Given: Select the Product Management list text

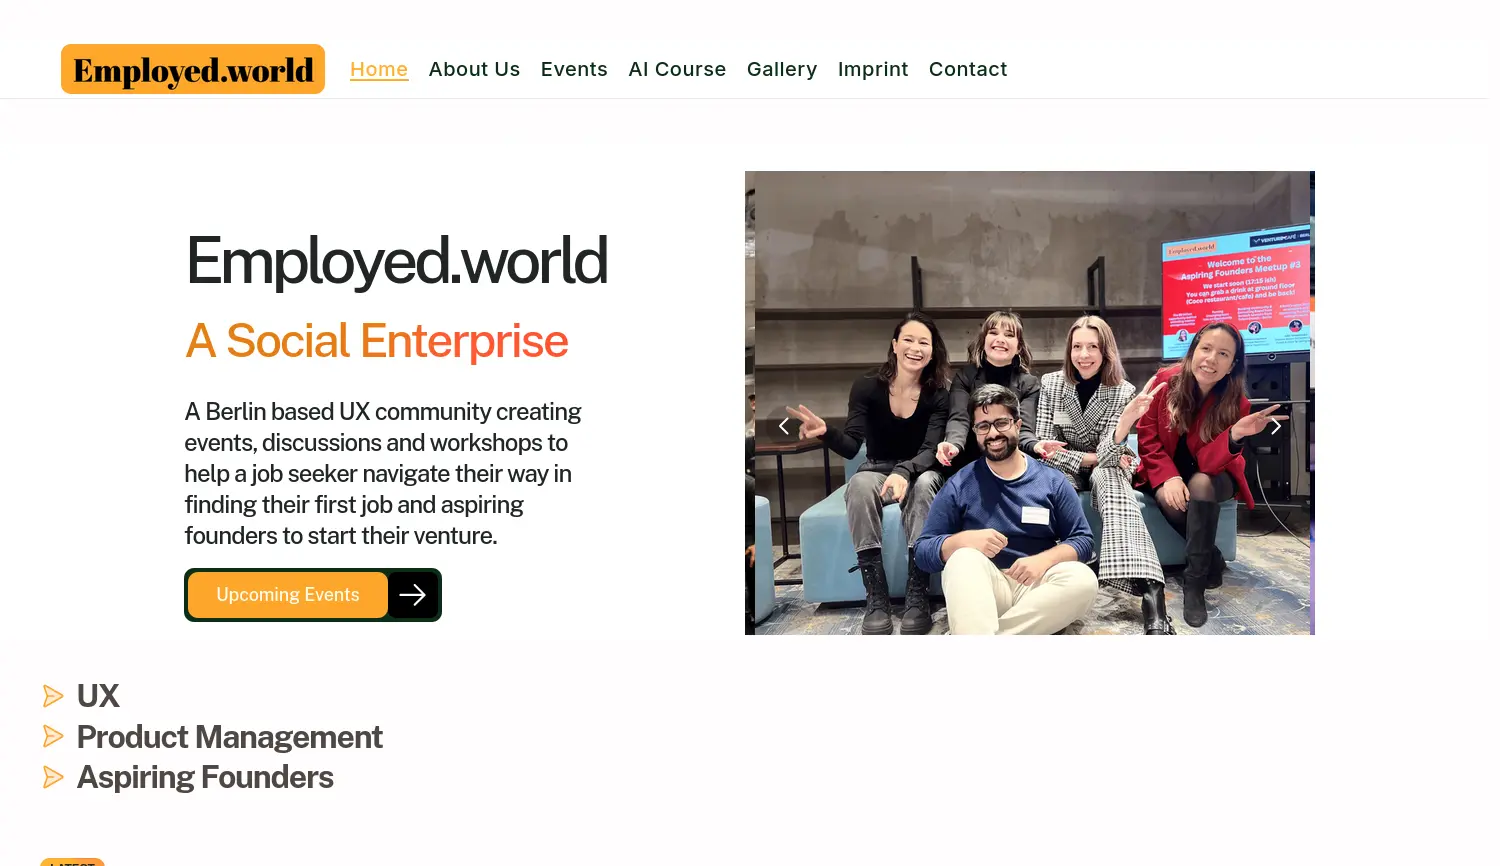Looking at the screenshot, I should coord(229,737).
